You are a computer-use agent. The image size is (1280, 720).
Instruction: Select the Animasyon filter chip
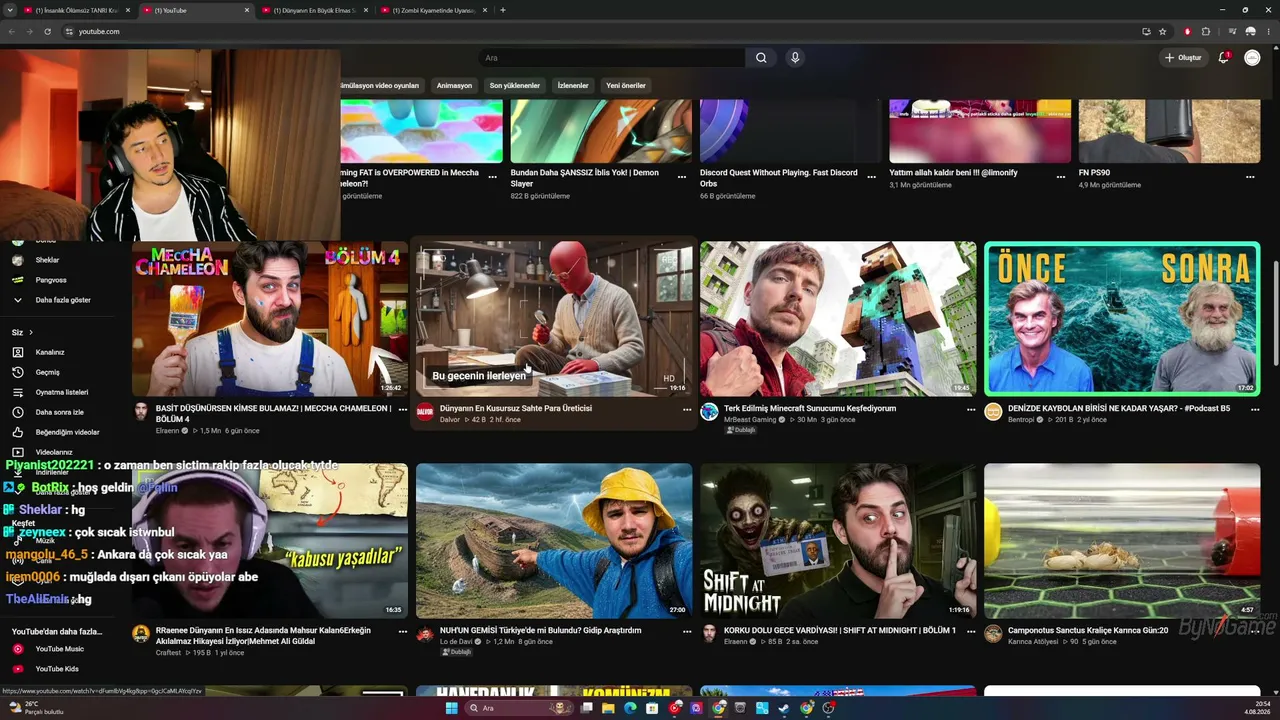click(x=454, y=86)
